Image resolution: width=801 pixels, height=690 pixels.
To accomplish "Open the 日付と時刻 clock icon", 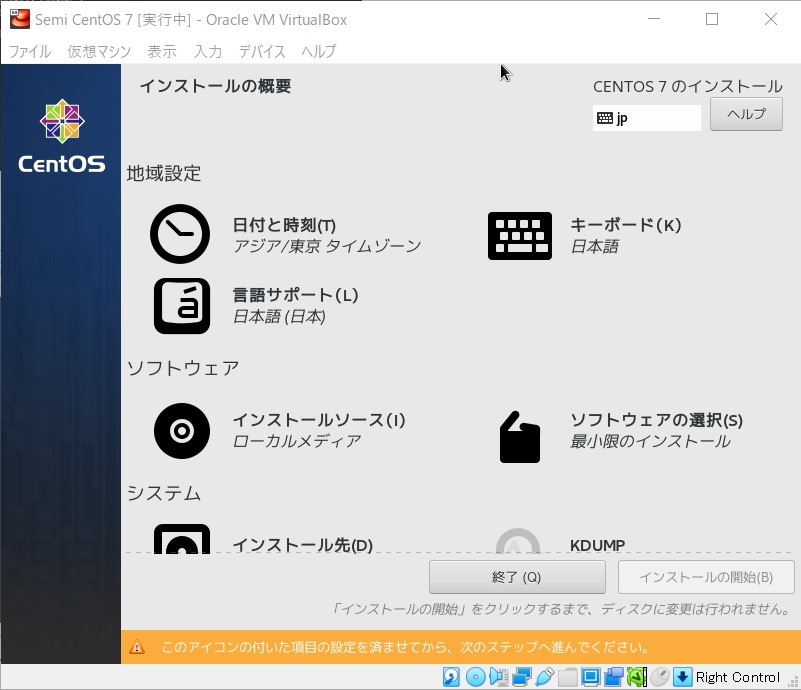I will coord(180,234).
